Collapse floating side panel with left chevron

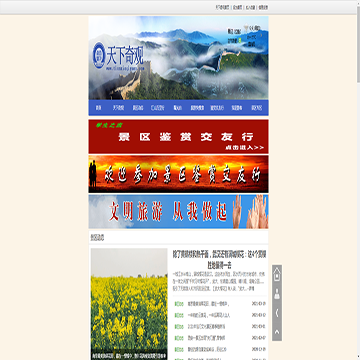277,313
